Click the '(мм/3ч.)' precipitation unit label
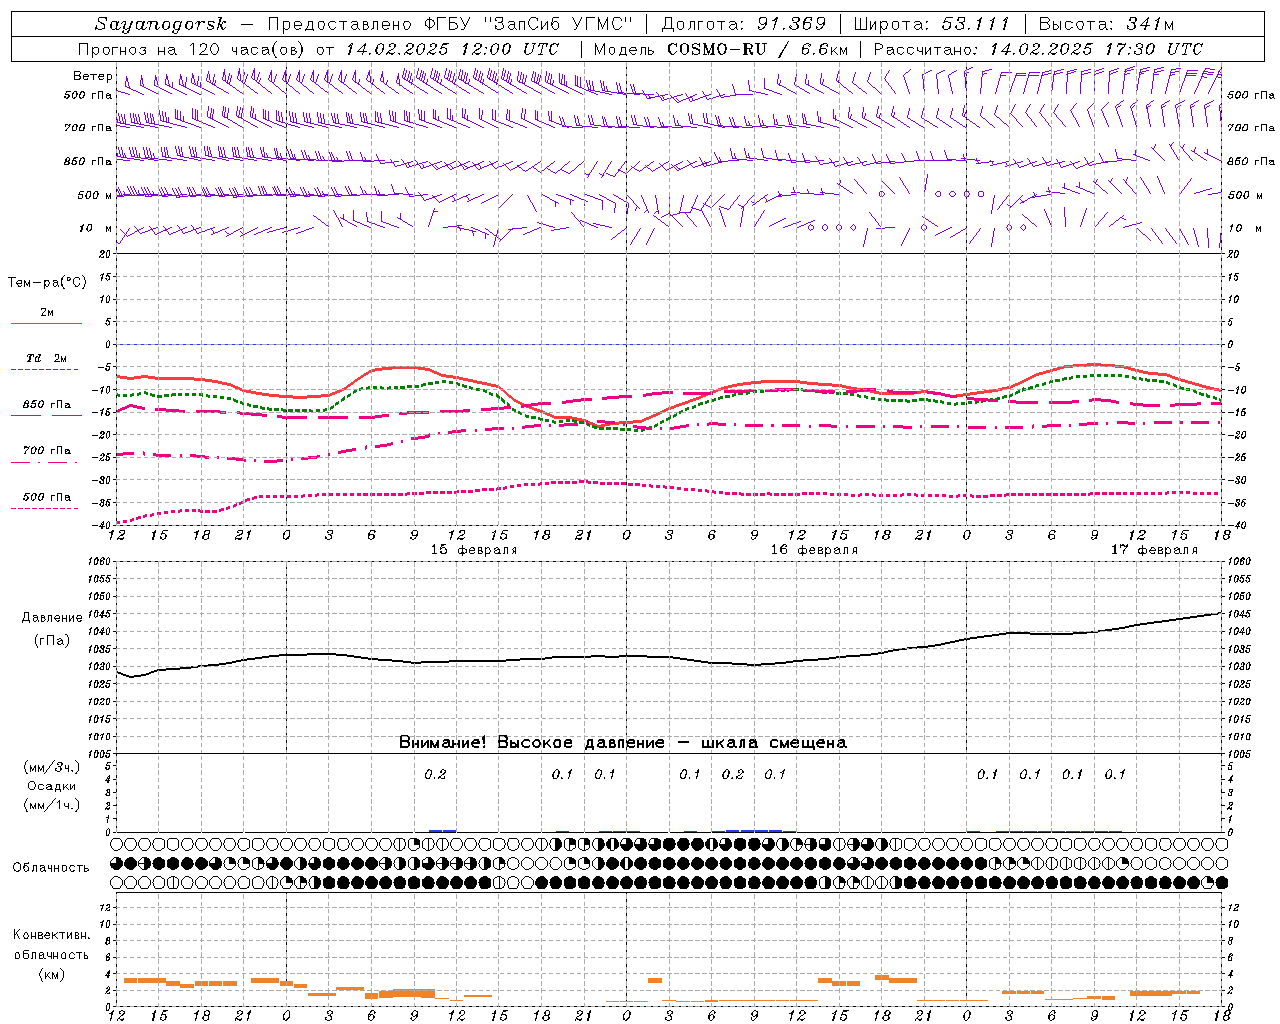Viewport: 1280px width, 1024px height. tap(52, 767)
